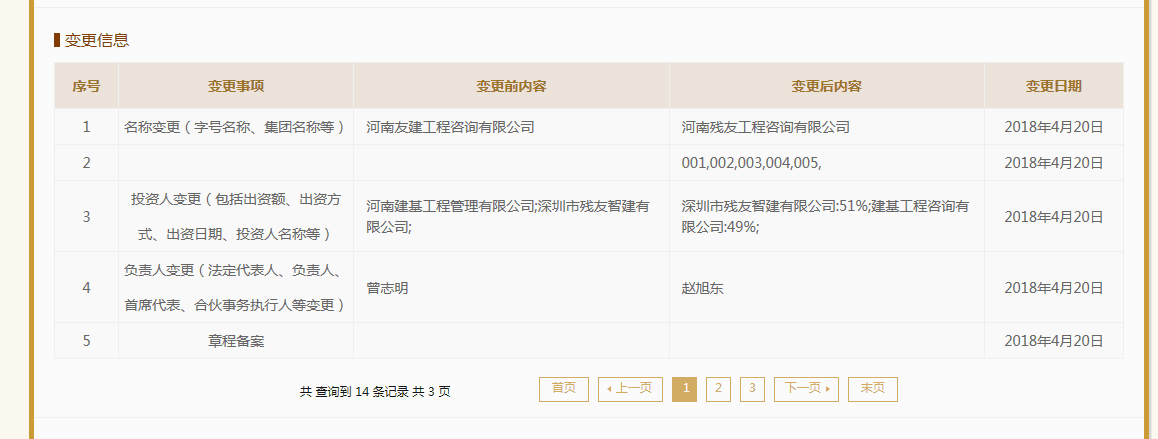Screen dimensions: 1158x439
Task: Click the 变更后内容 column header
Action: point(826,86)
